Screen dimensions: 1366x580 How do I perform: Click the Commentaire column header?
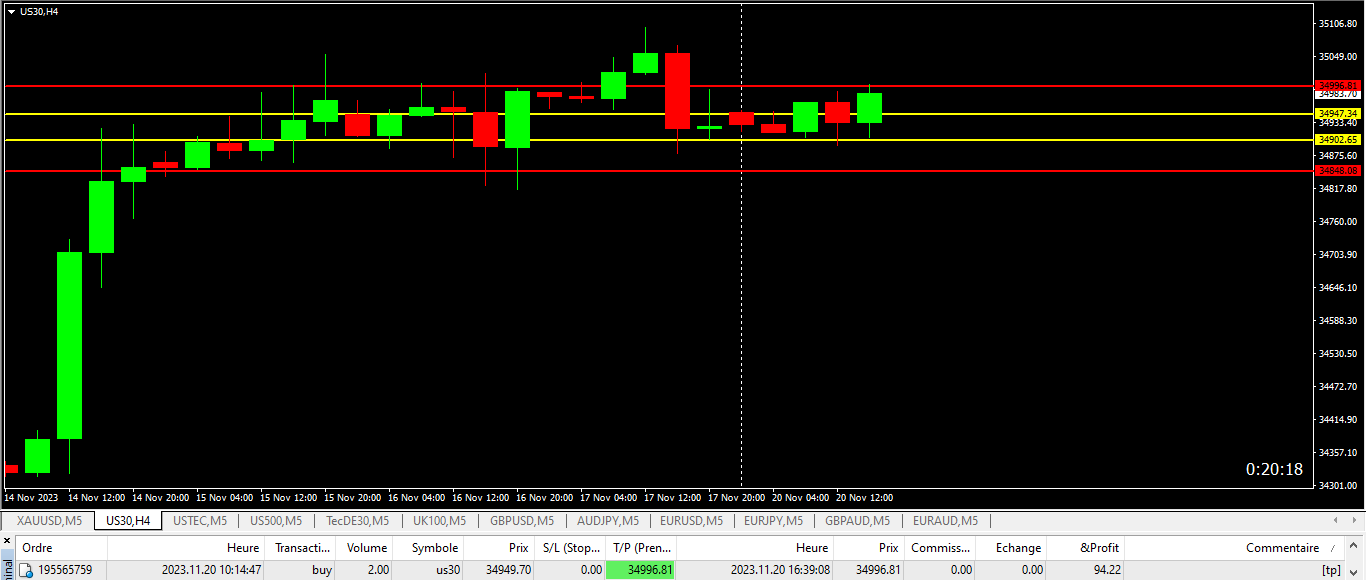pos(1282,548)
